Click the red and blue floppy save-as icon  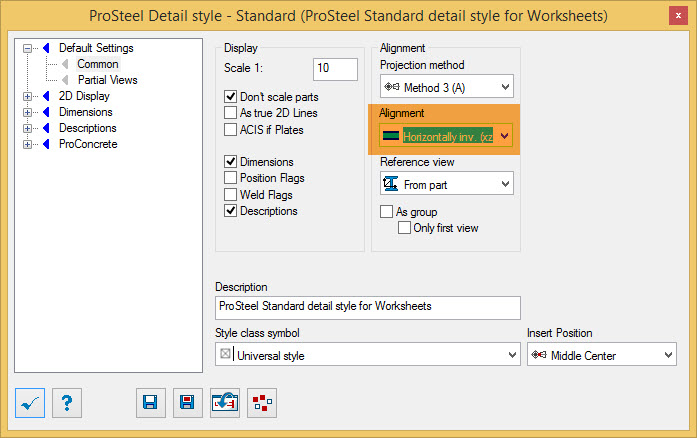coord(188,403)
